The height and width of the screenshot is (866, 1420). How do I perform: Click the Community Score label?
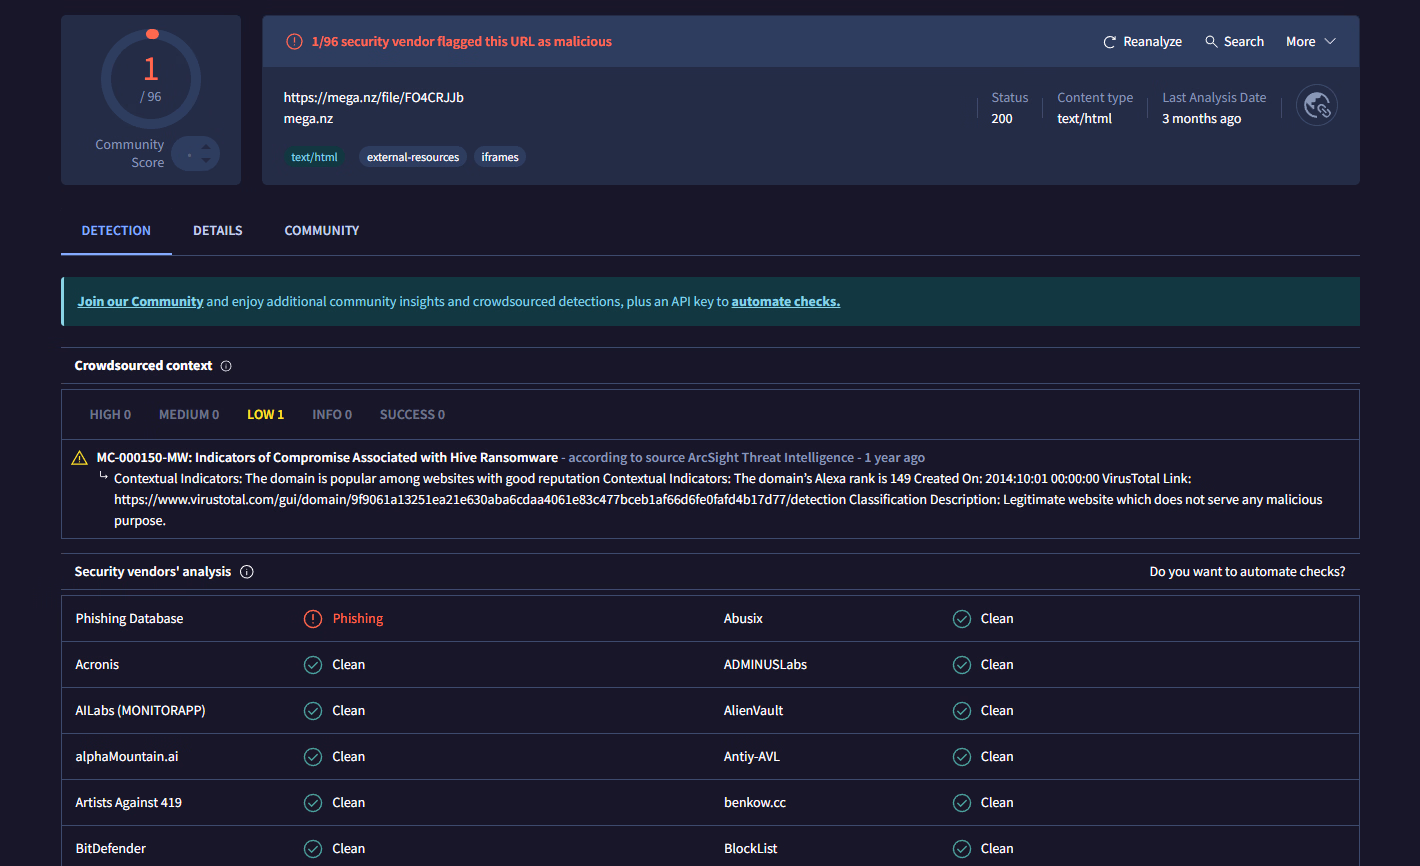(130, 154)
